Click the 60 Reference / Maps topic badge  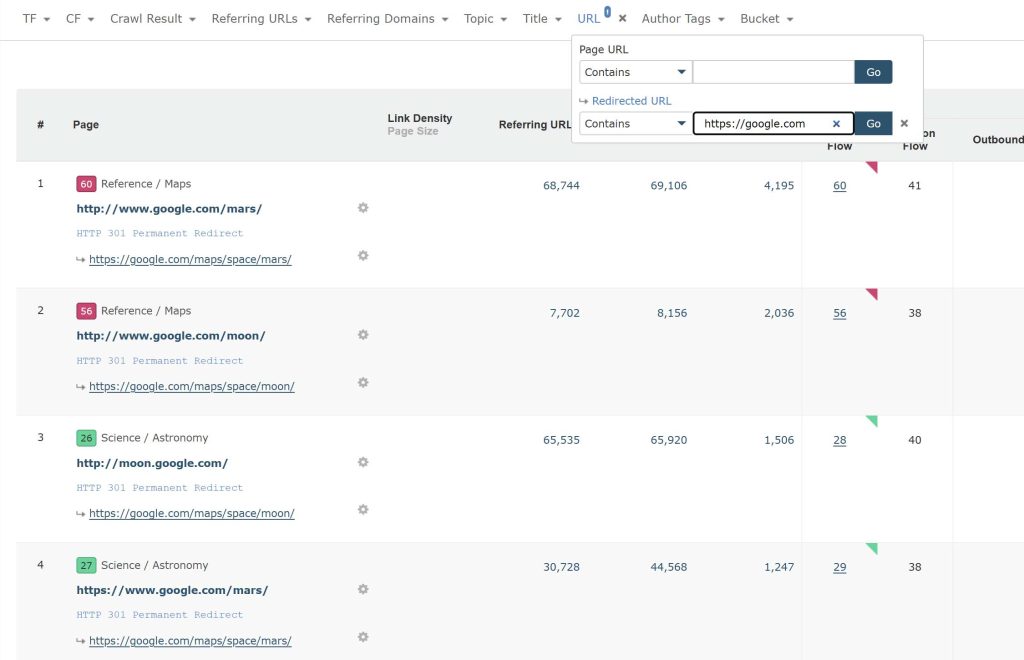click(86, 184)
